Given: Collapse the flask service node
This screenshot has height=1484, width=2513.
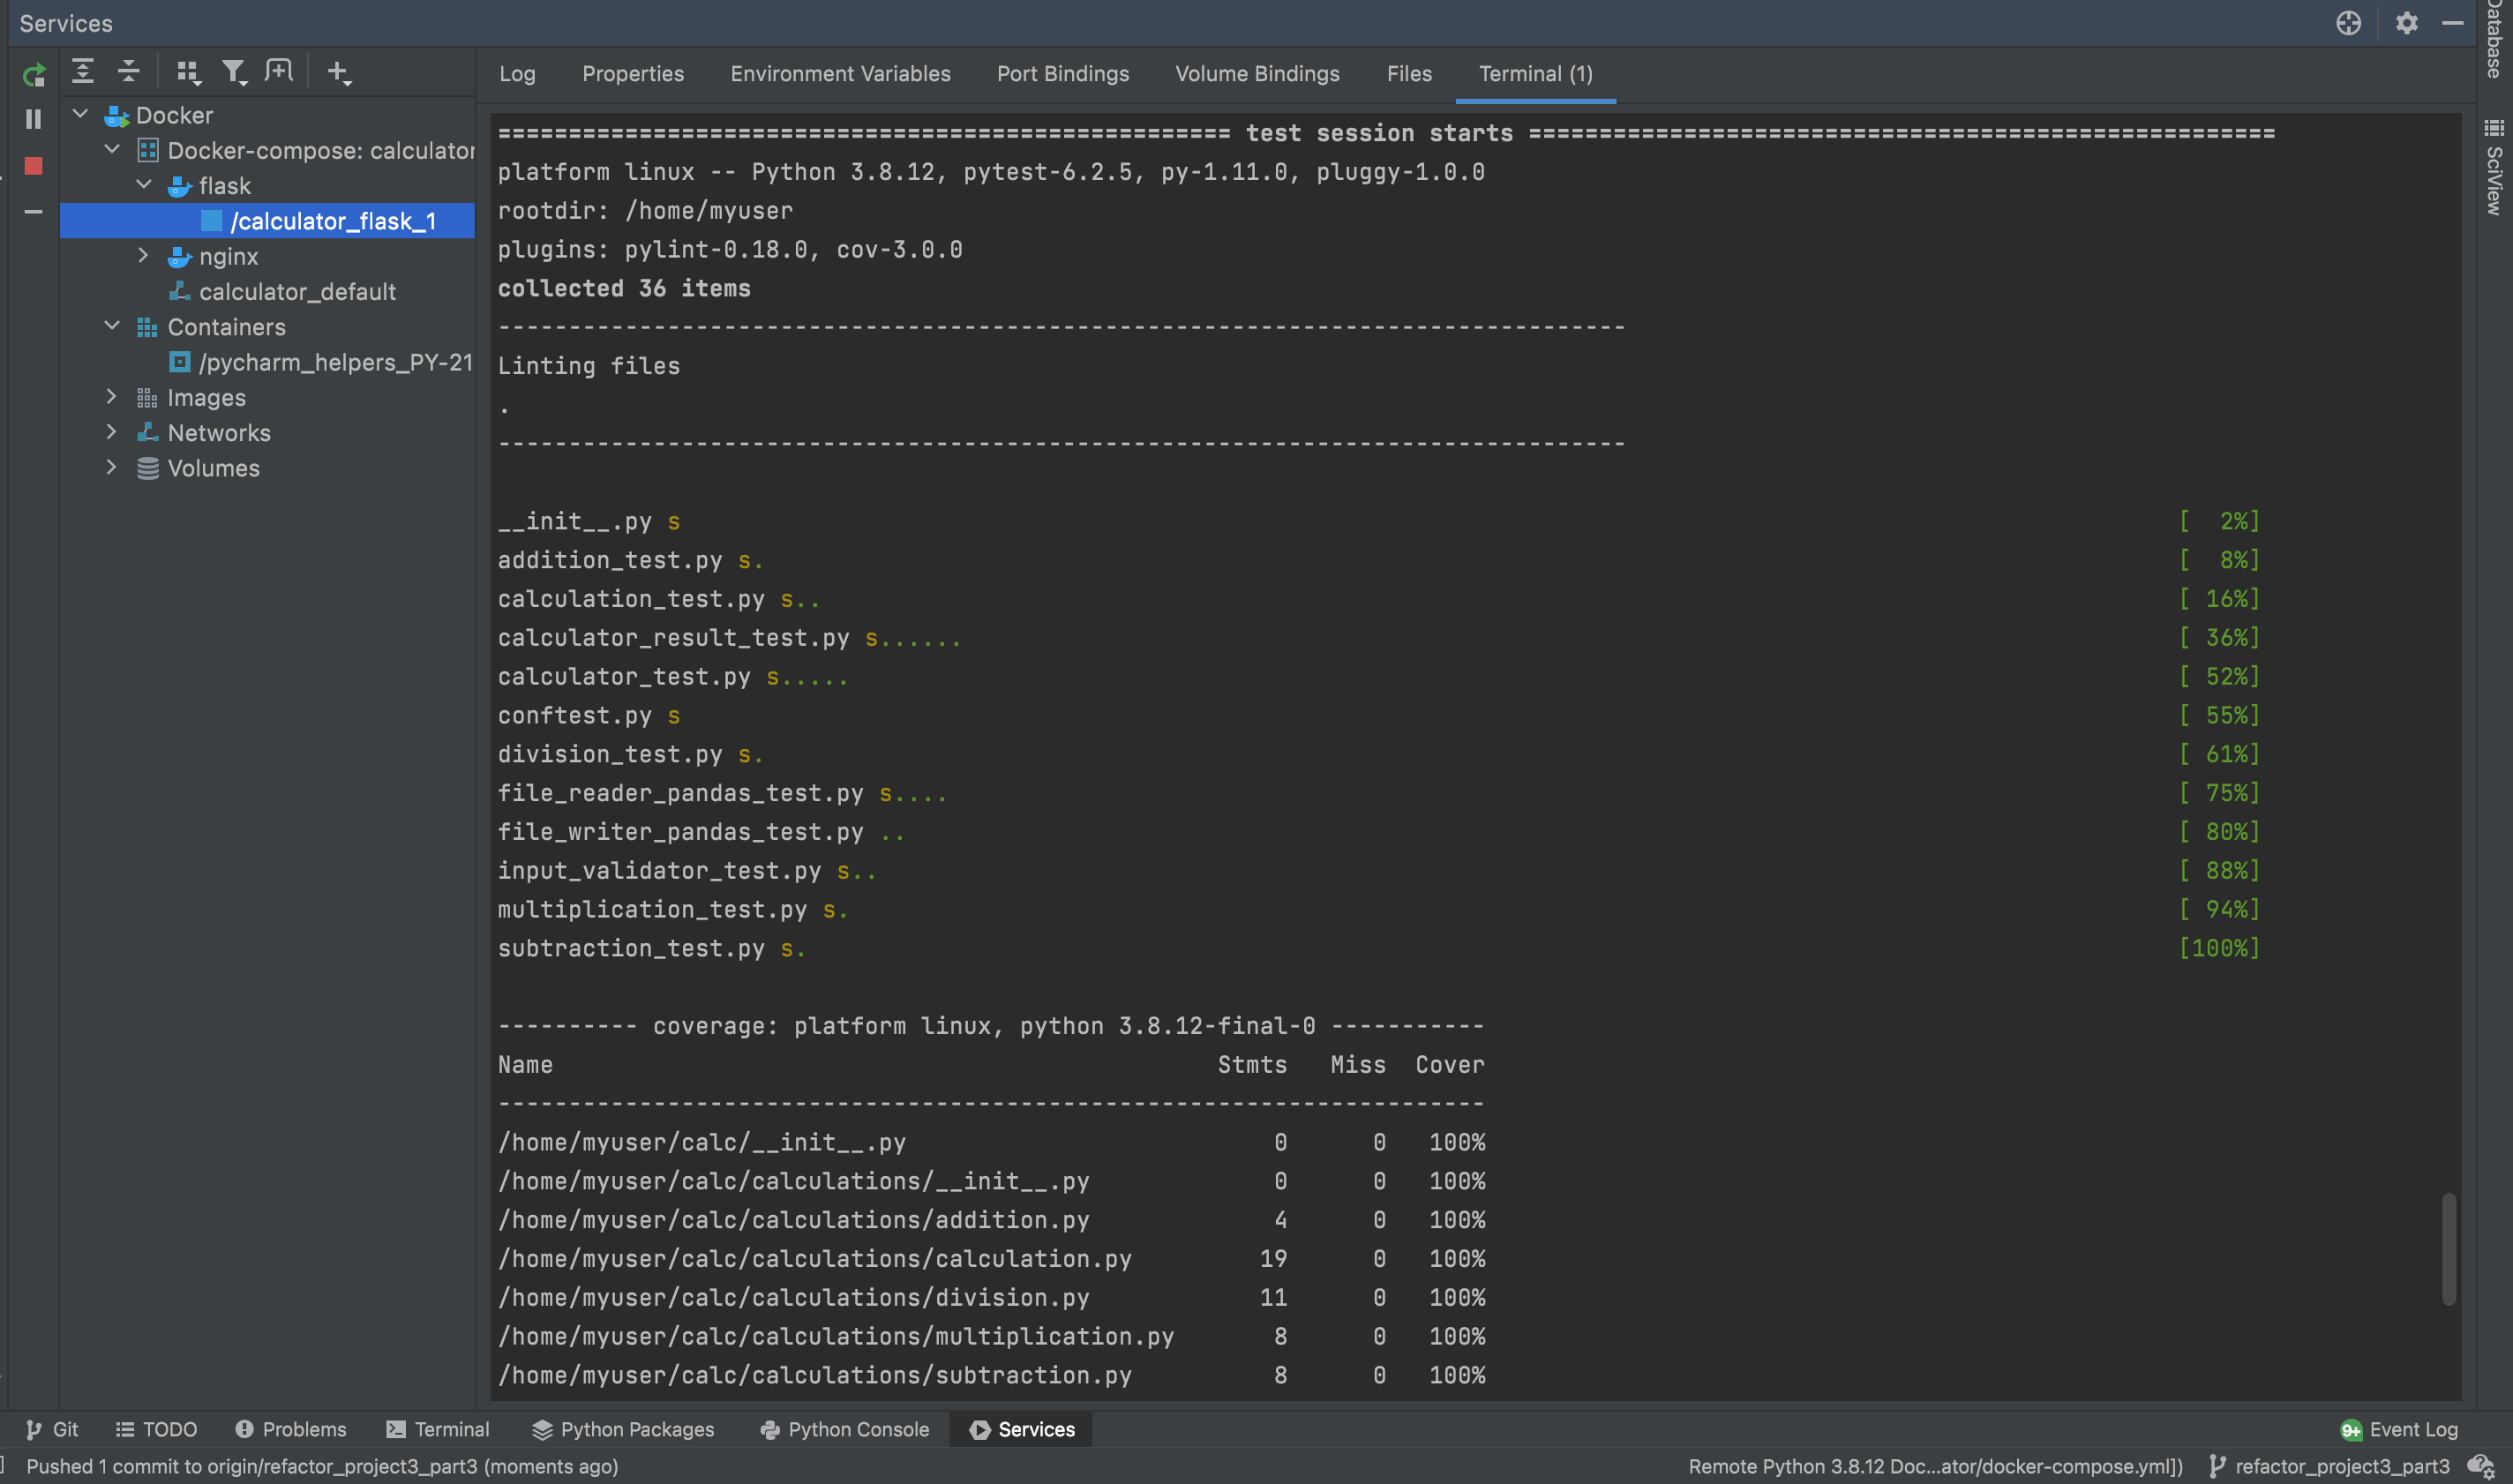Looking at the screenshot, I should (144, 184).
